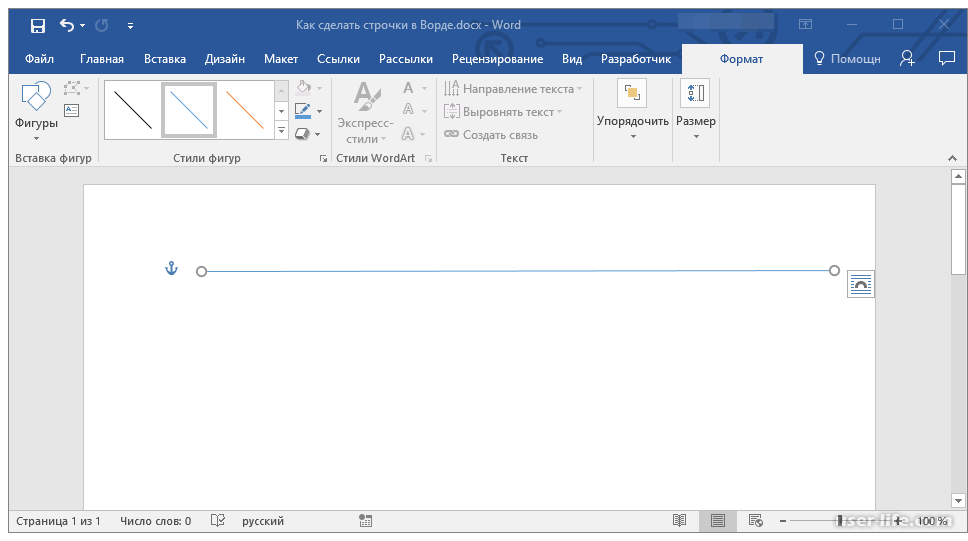Move shape styles gallery down one row

tap(282, 112)
